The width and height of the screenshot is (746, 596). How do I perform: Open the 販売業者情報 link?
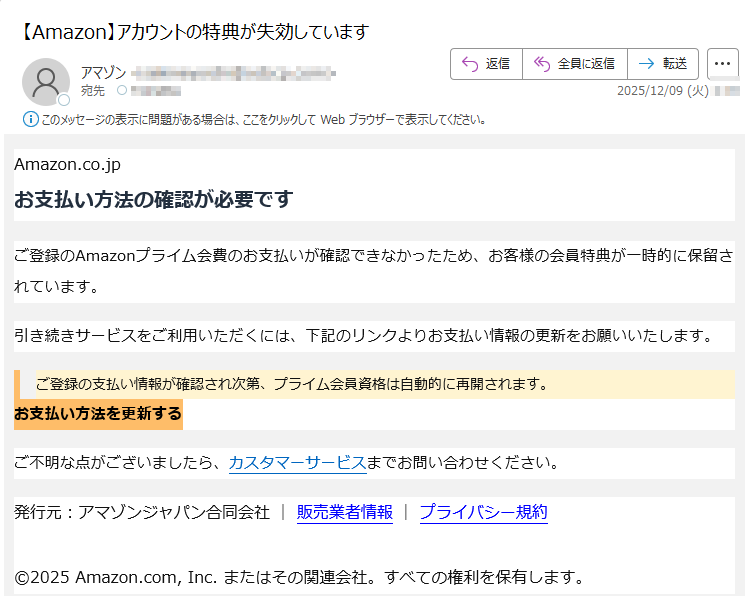tap(345, 513)
